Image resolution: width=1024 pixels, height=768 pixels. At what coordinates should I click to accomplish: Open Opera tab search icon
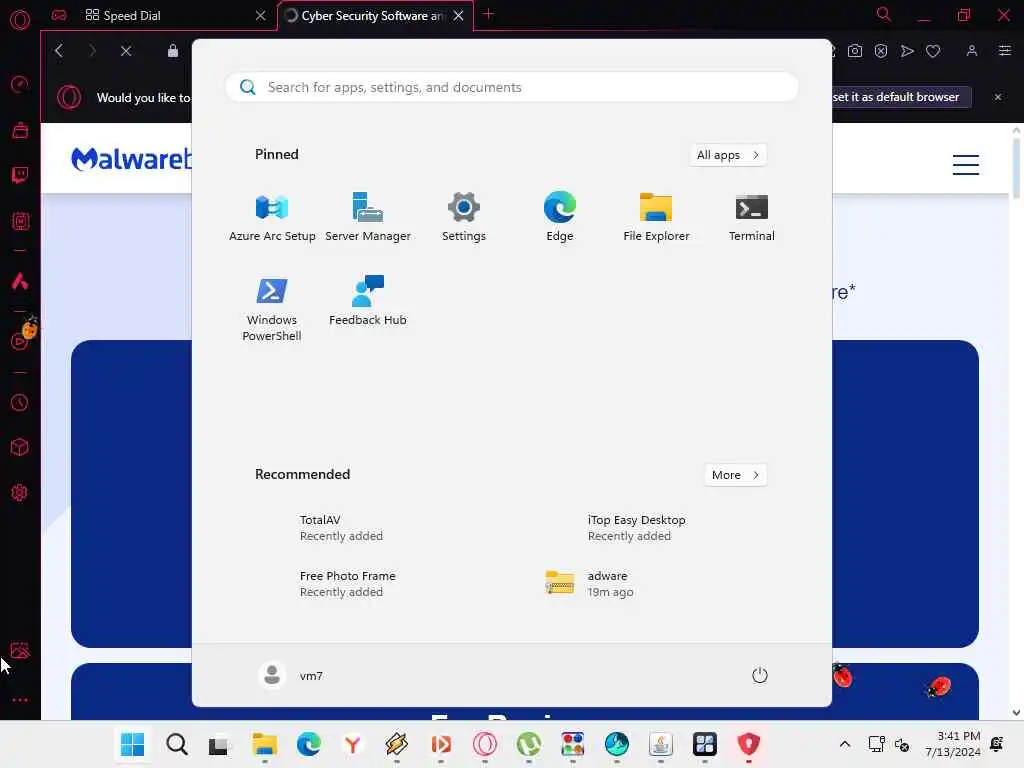tap(884, 14)
